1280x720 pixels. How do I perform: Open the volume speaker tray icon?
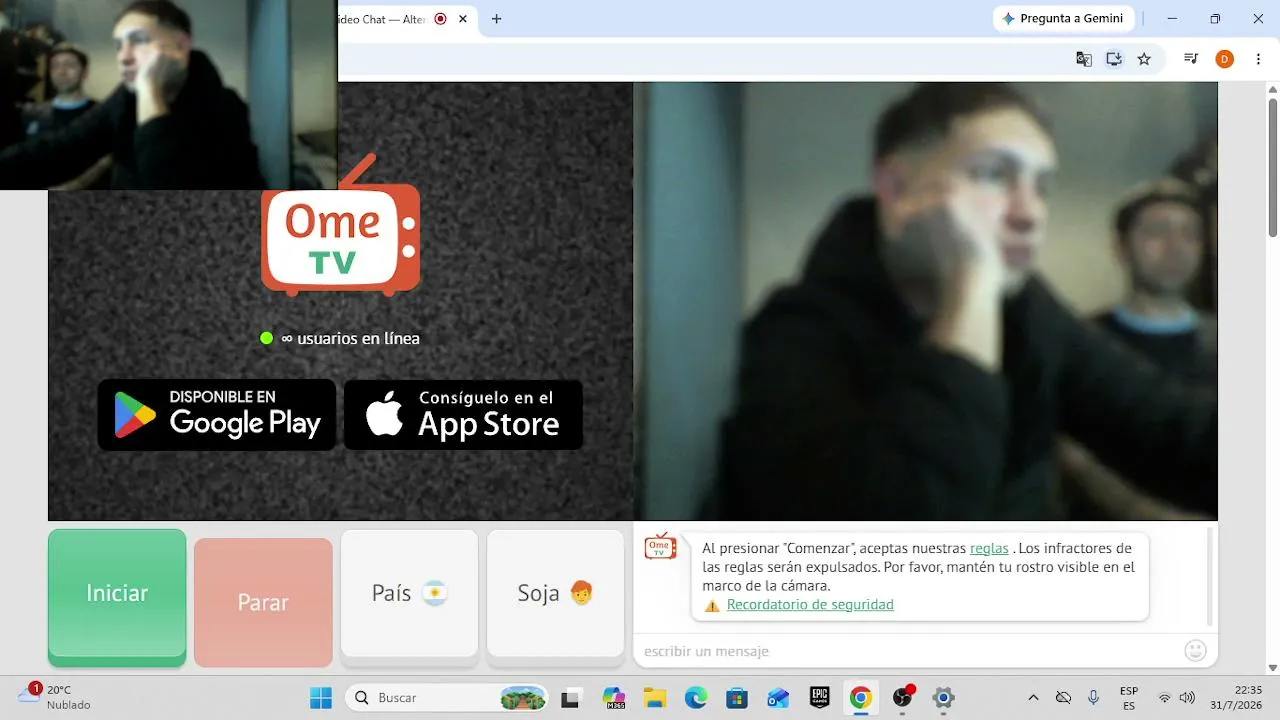(x=1187, y=697)
